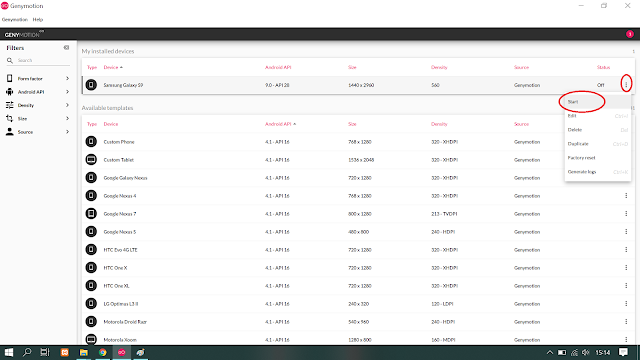Open Chrome from the taskbar
This screenshot has height=360, width=640.
(x=102, y=352)
